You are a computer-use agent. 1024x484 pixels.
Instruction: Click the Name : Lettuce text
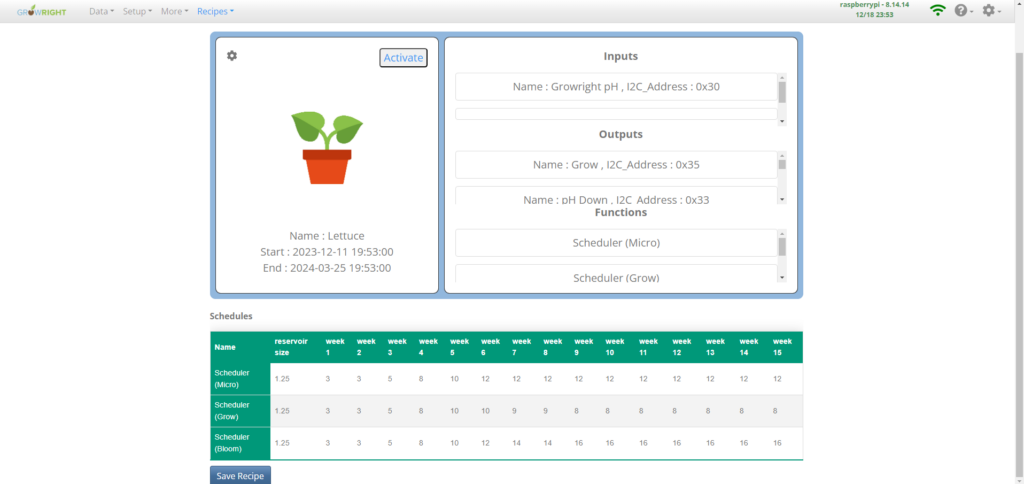pos(327,236)
